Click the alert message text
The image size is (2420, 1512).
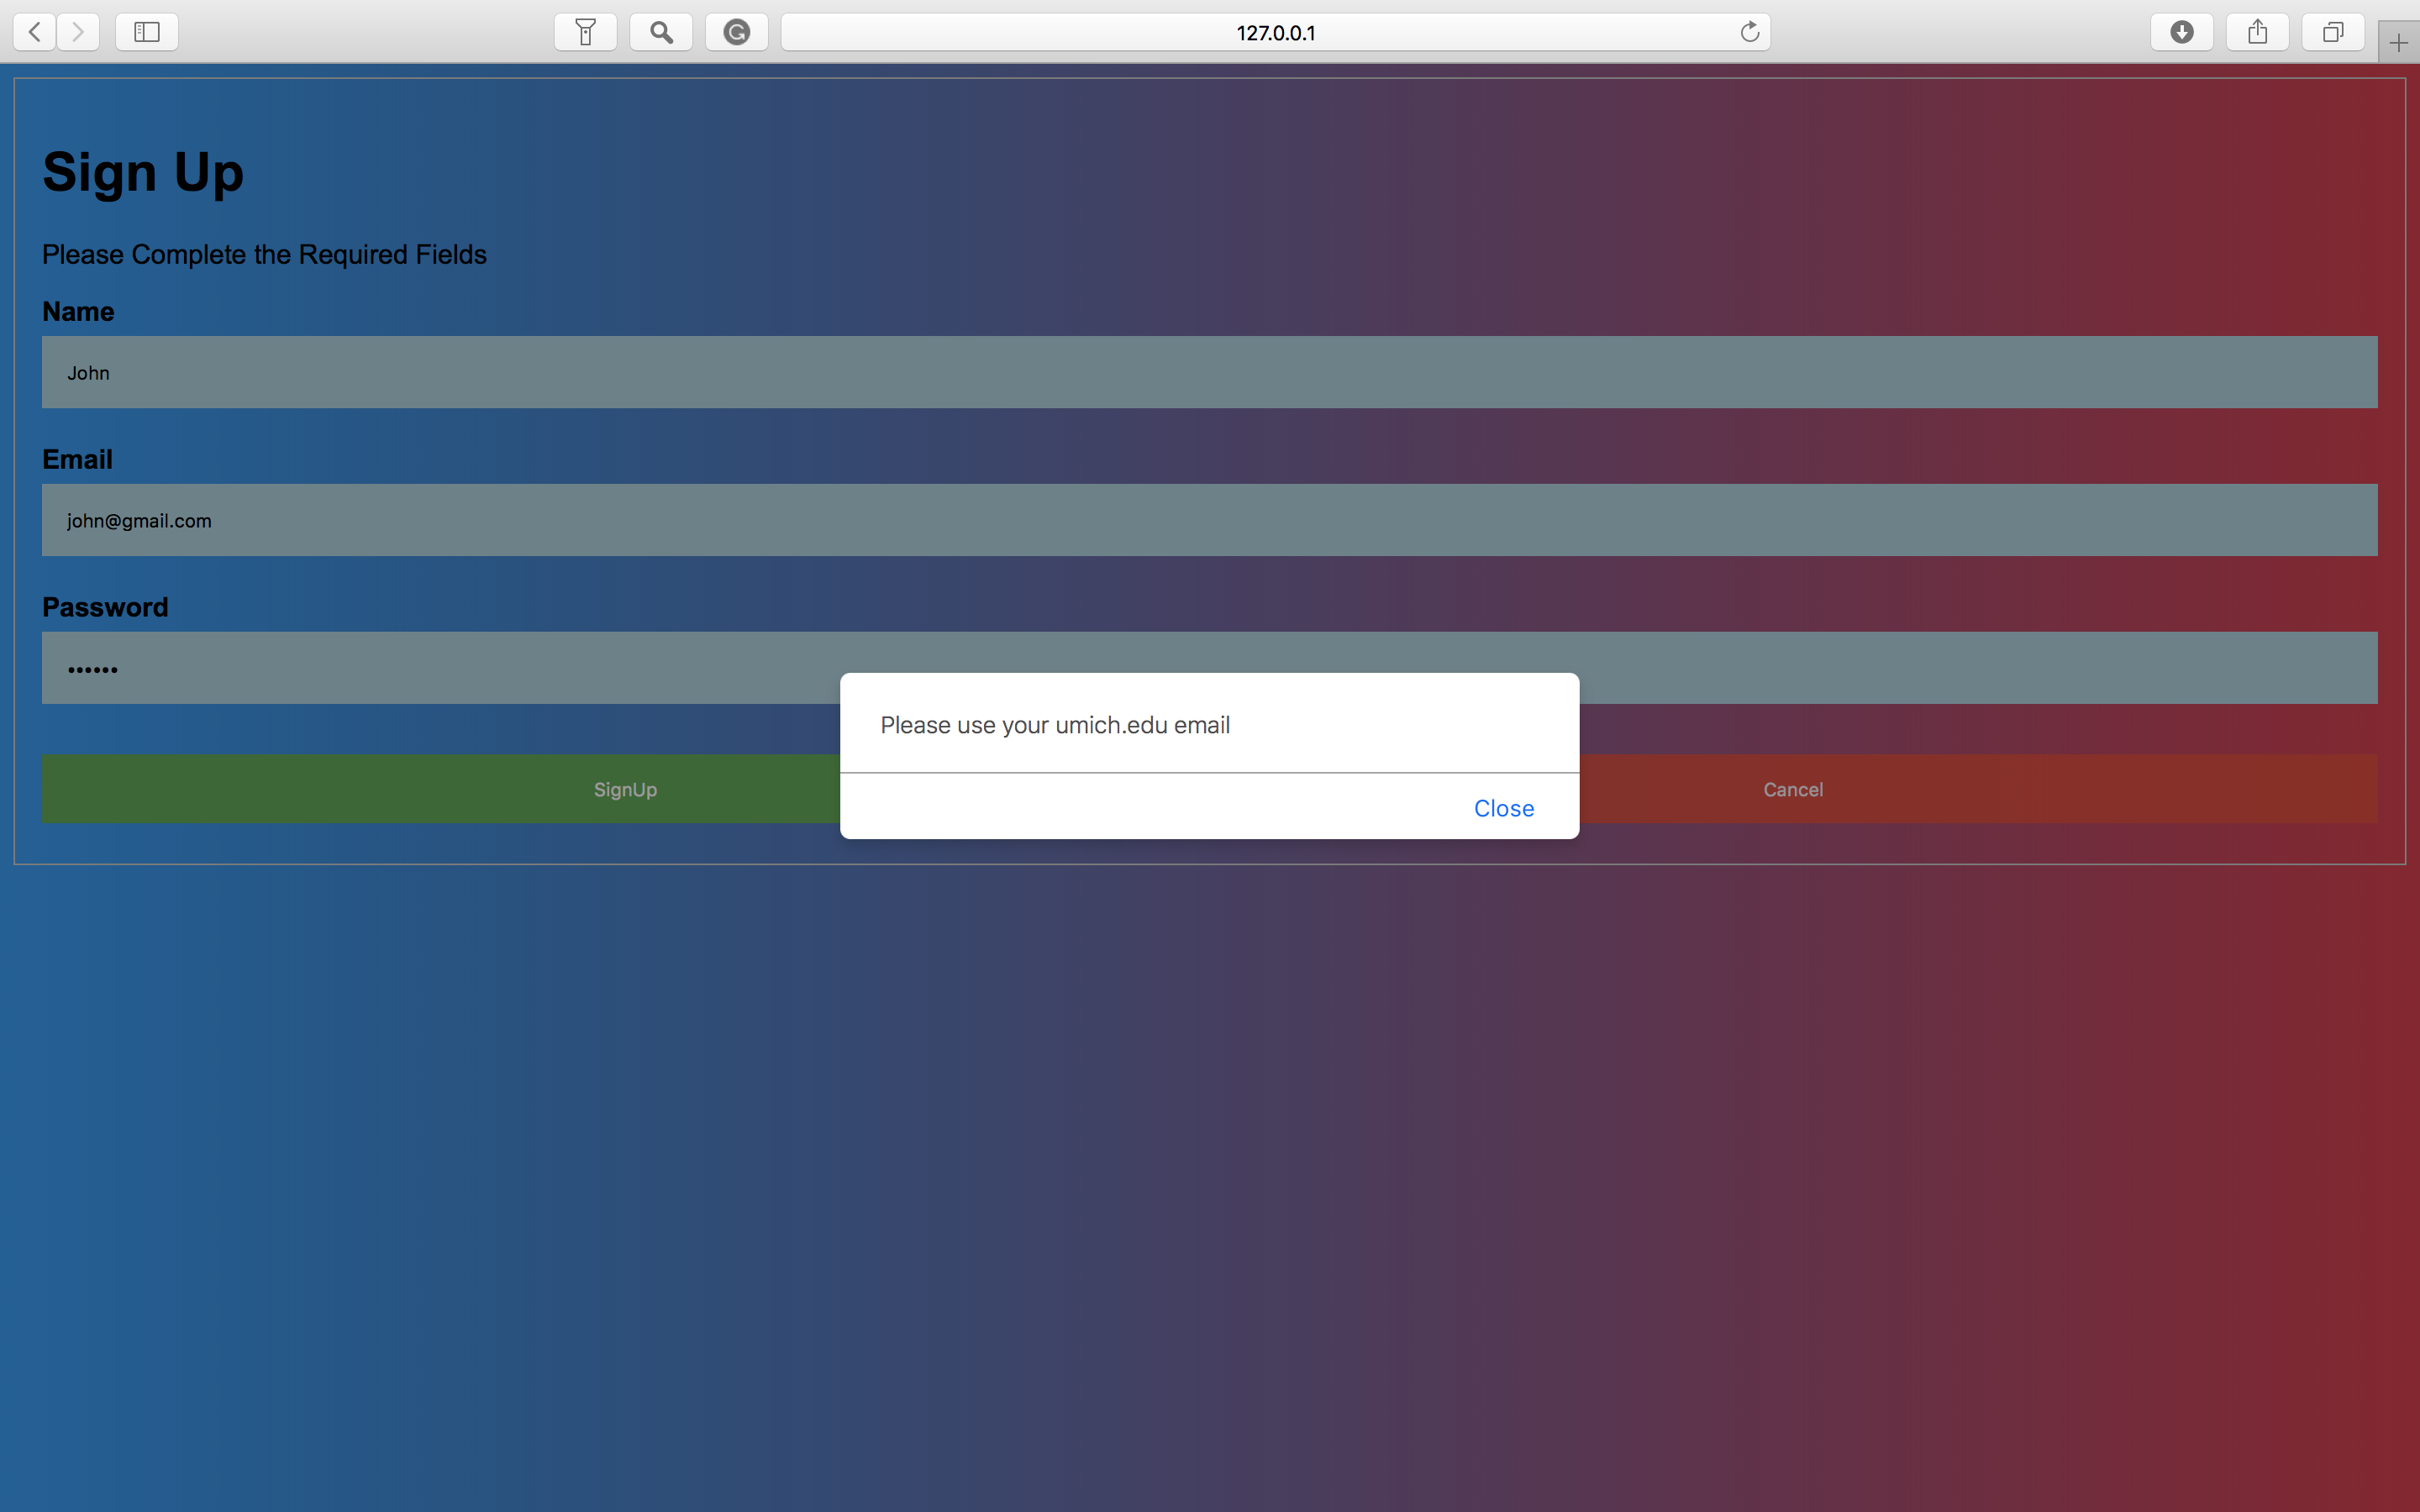point(1055,725)
